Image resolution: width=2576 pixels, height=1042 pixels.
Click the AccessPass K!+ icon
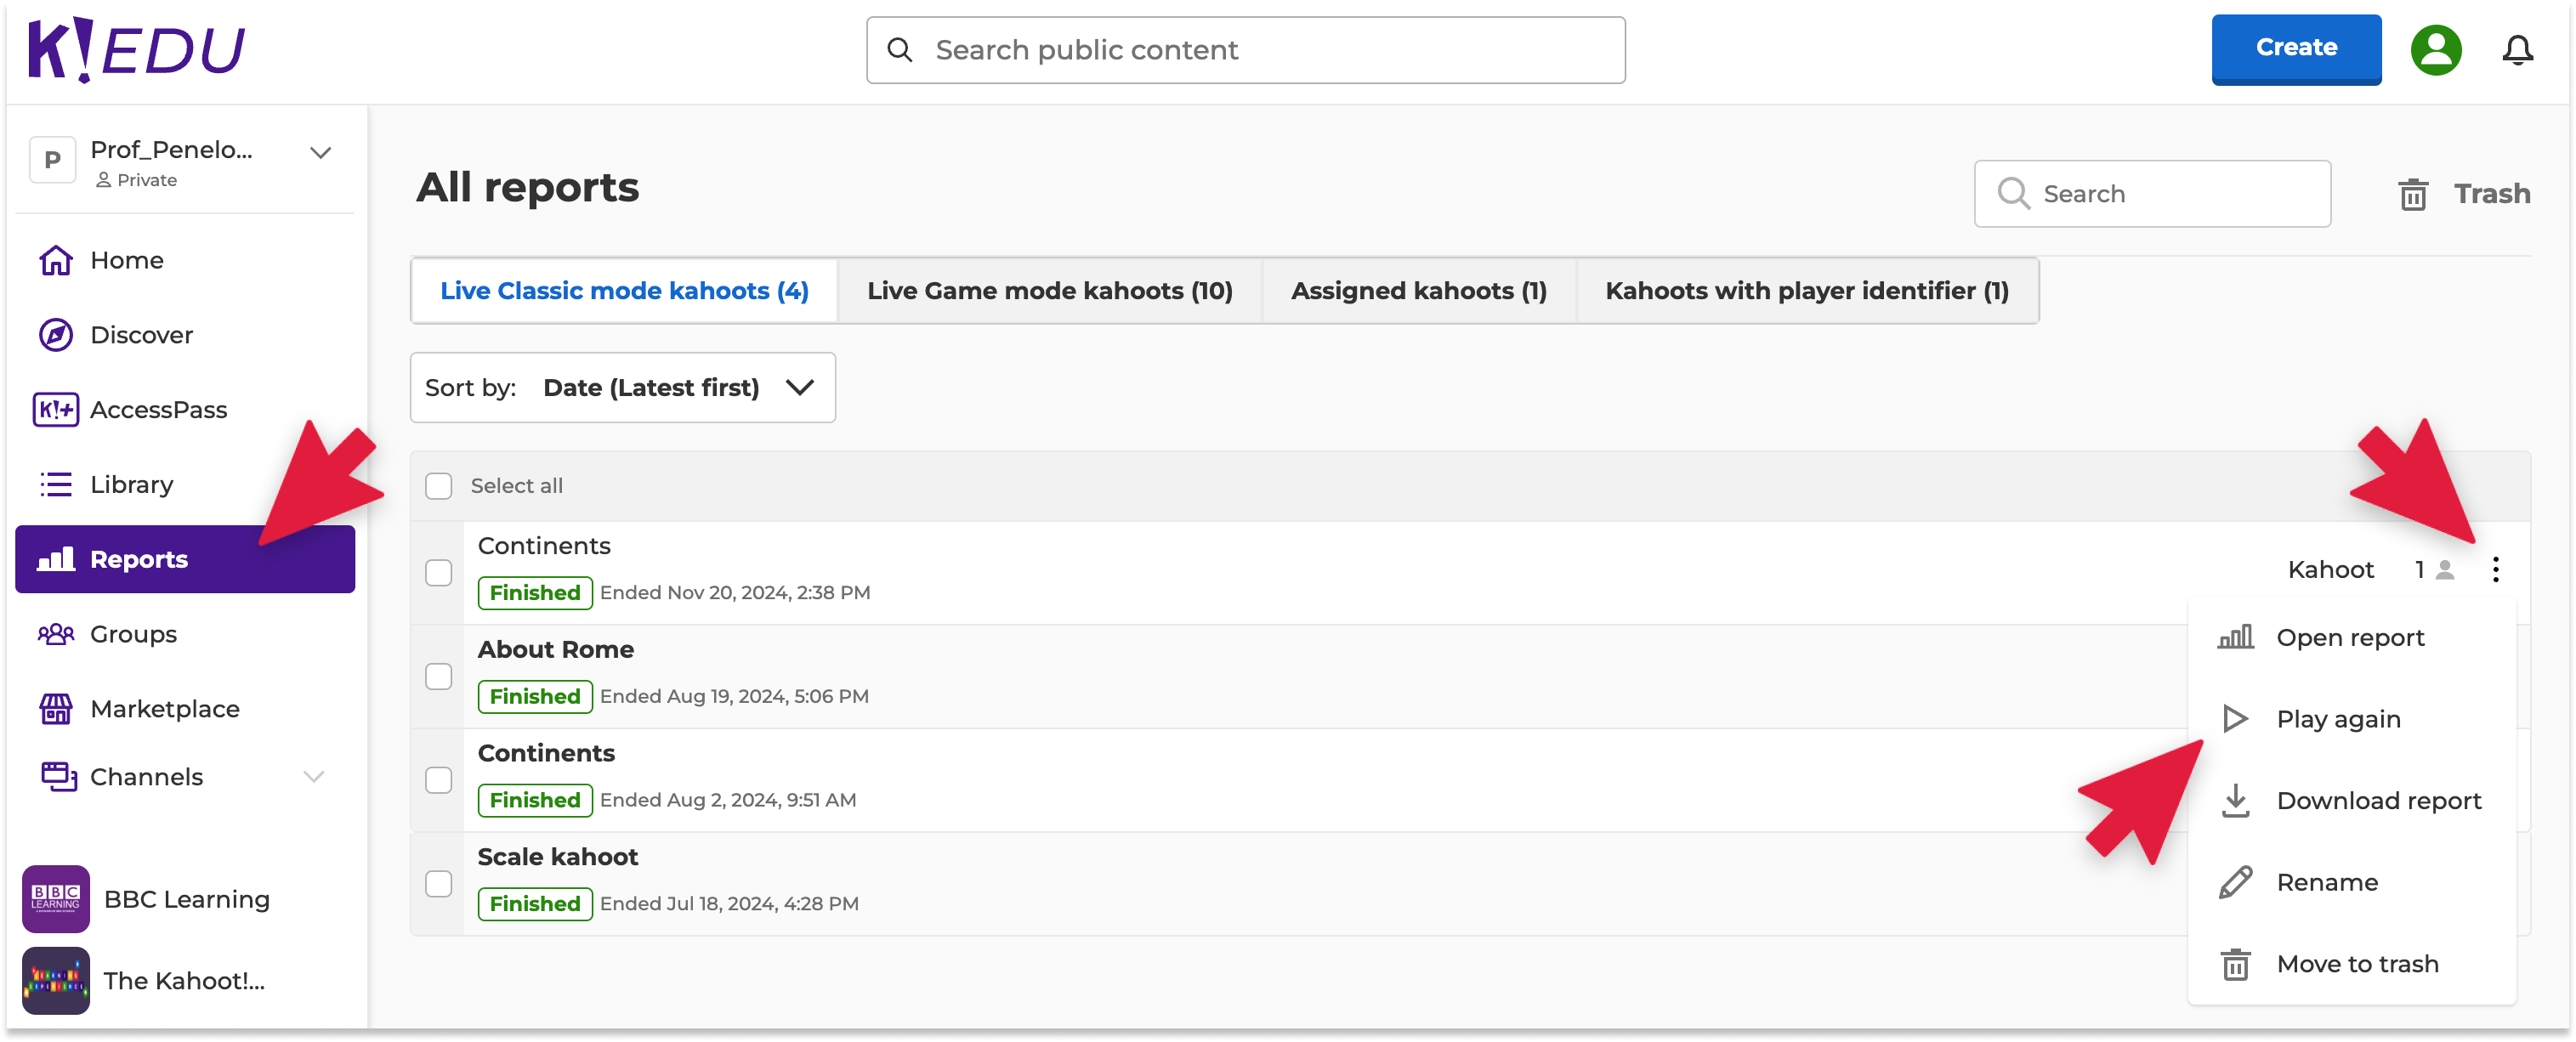(x=56, y=410)
